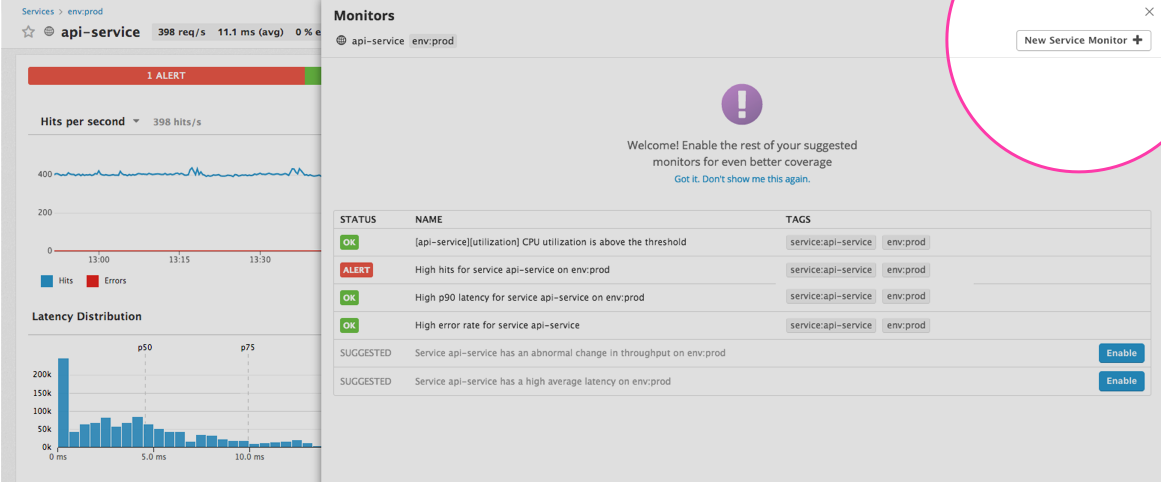Enable the abnormal throughput change monitor

click(x=1121, y=353)
